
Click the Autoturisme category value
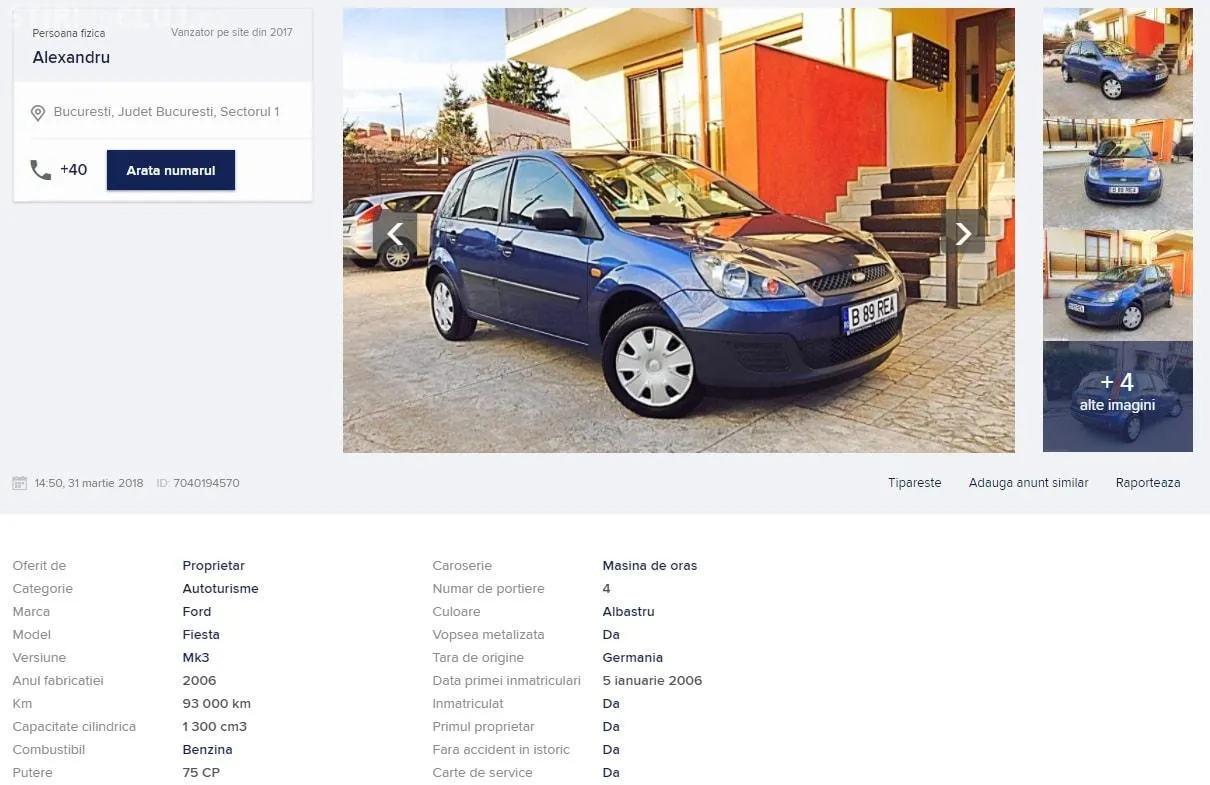click(220, 589)
